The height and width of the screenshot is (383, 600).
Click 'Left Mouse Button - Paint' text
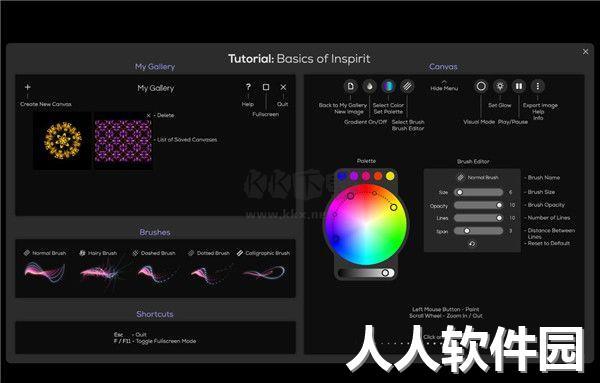446,309
